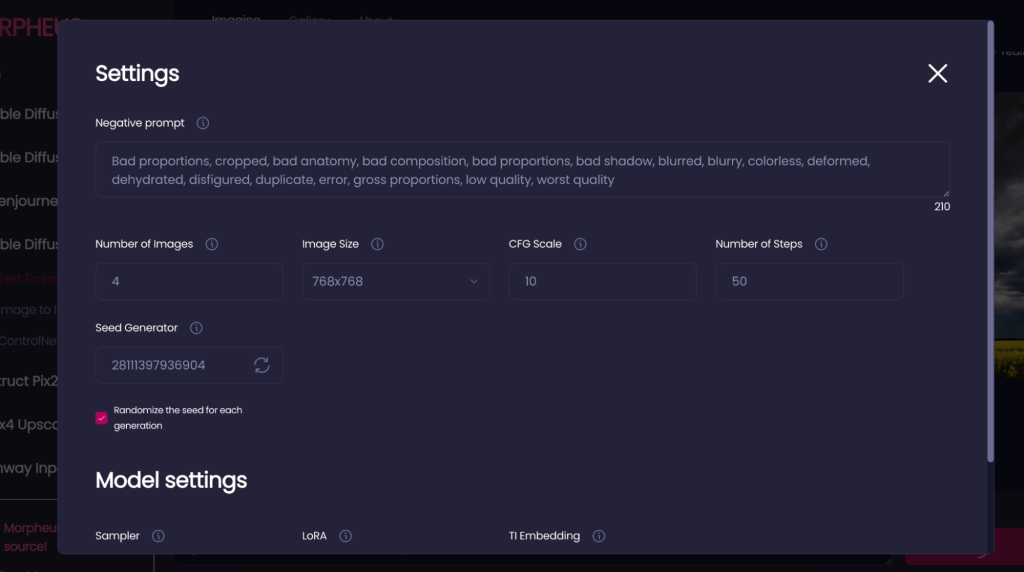Close the Settings dialog with X
The image size is (1024, 572).
938,73
